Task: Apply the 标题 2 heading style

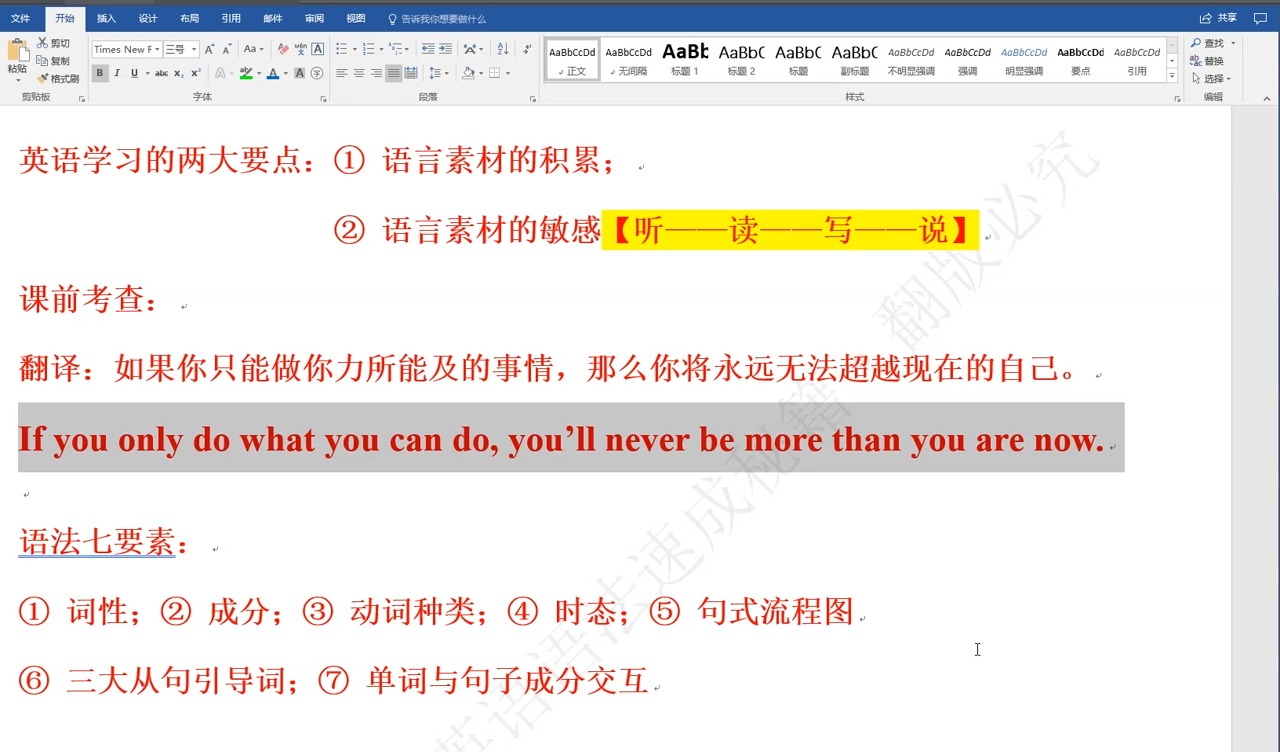Action: [x=741, y=60]
